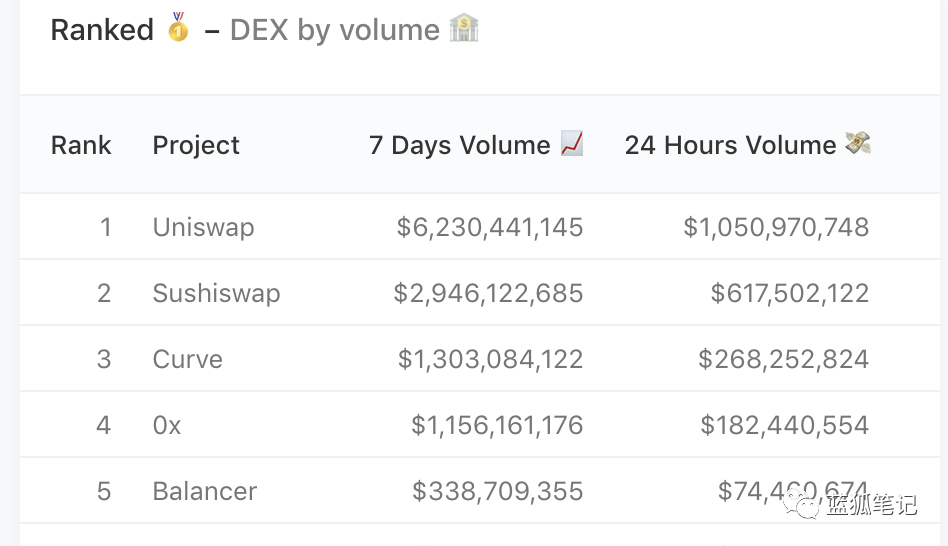Open the Curve project link
Screen dimensions: 948x546
tap(187, 359)
